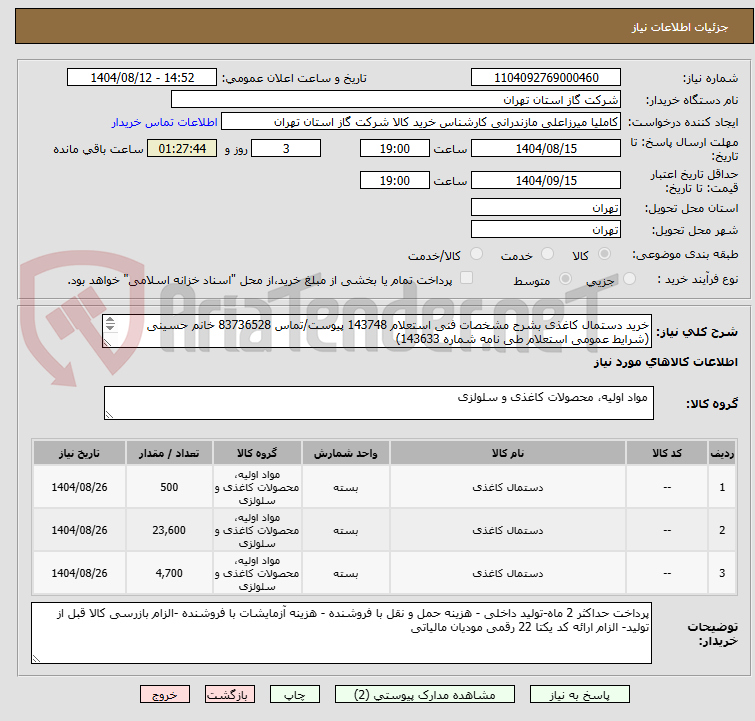
Task: Click دستمال کاغذی in row 1
Action: pyautogui.click(x=508, y=487)
